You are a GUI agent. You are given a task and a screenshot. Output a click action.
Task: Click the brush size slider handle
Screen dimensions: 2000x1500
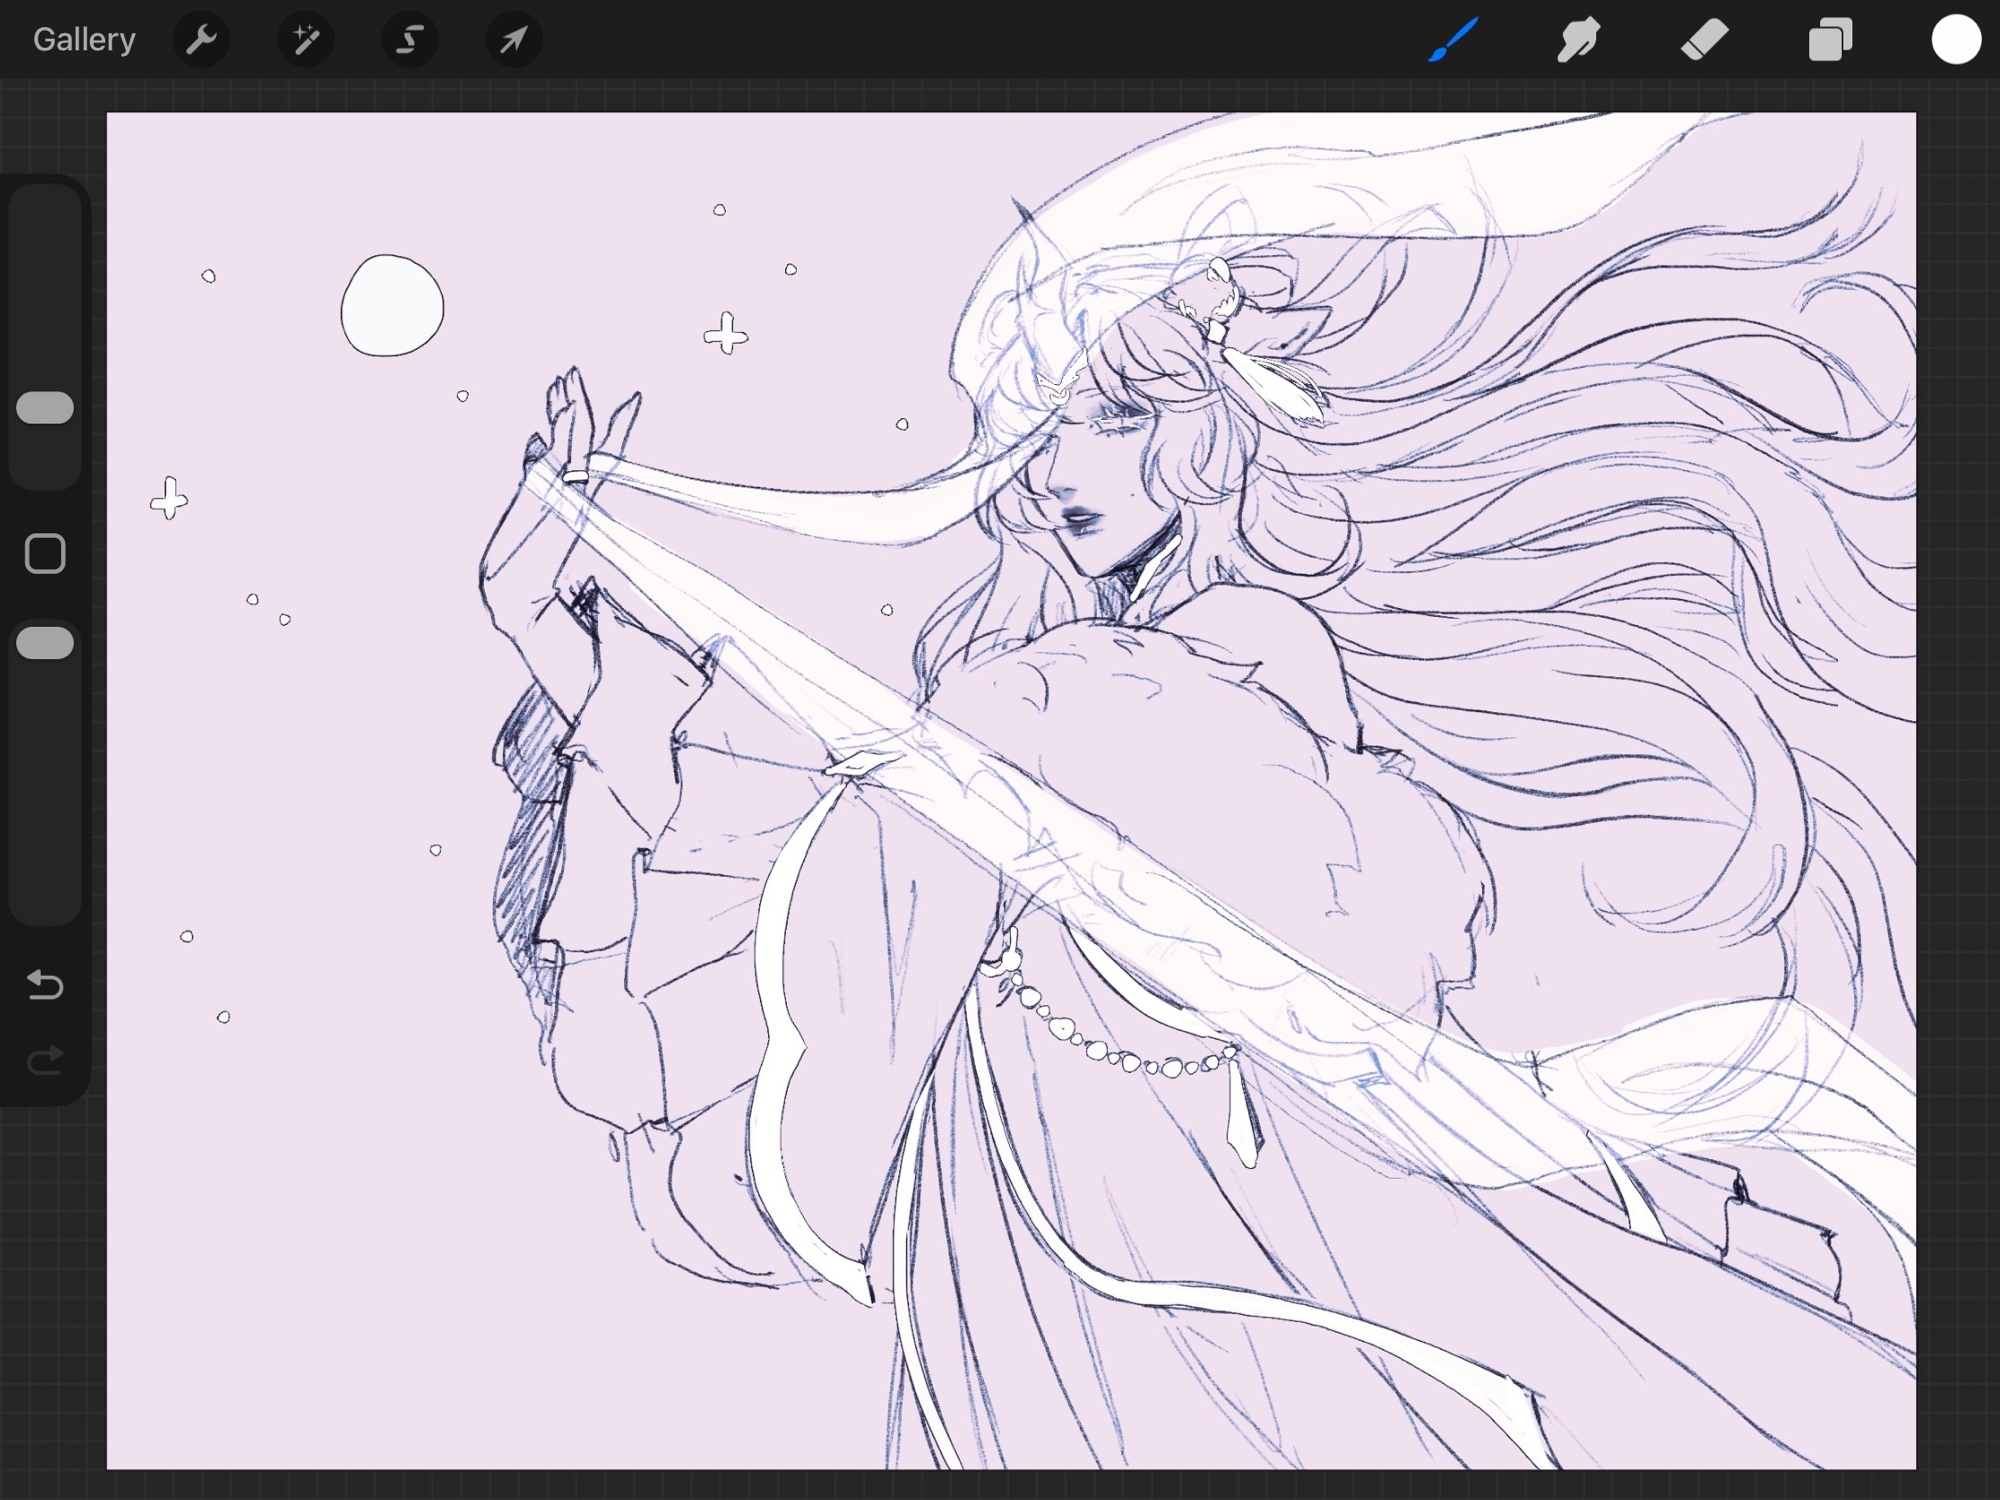tap(46, 408)
